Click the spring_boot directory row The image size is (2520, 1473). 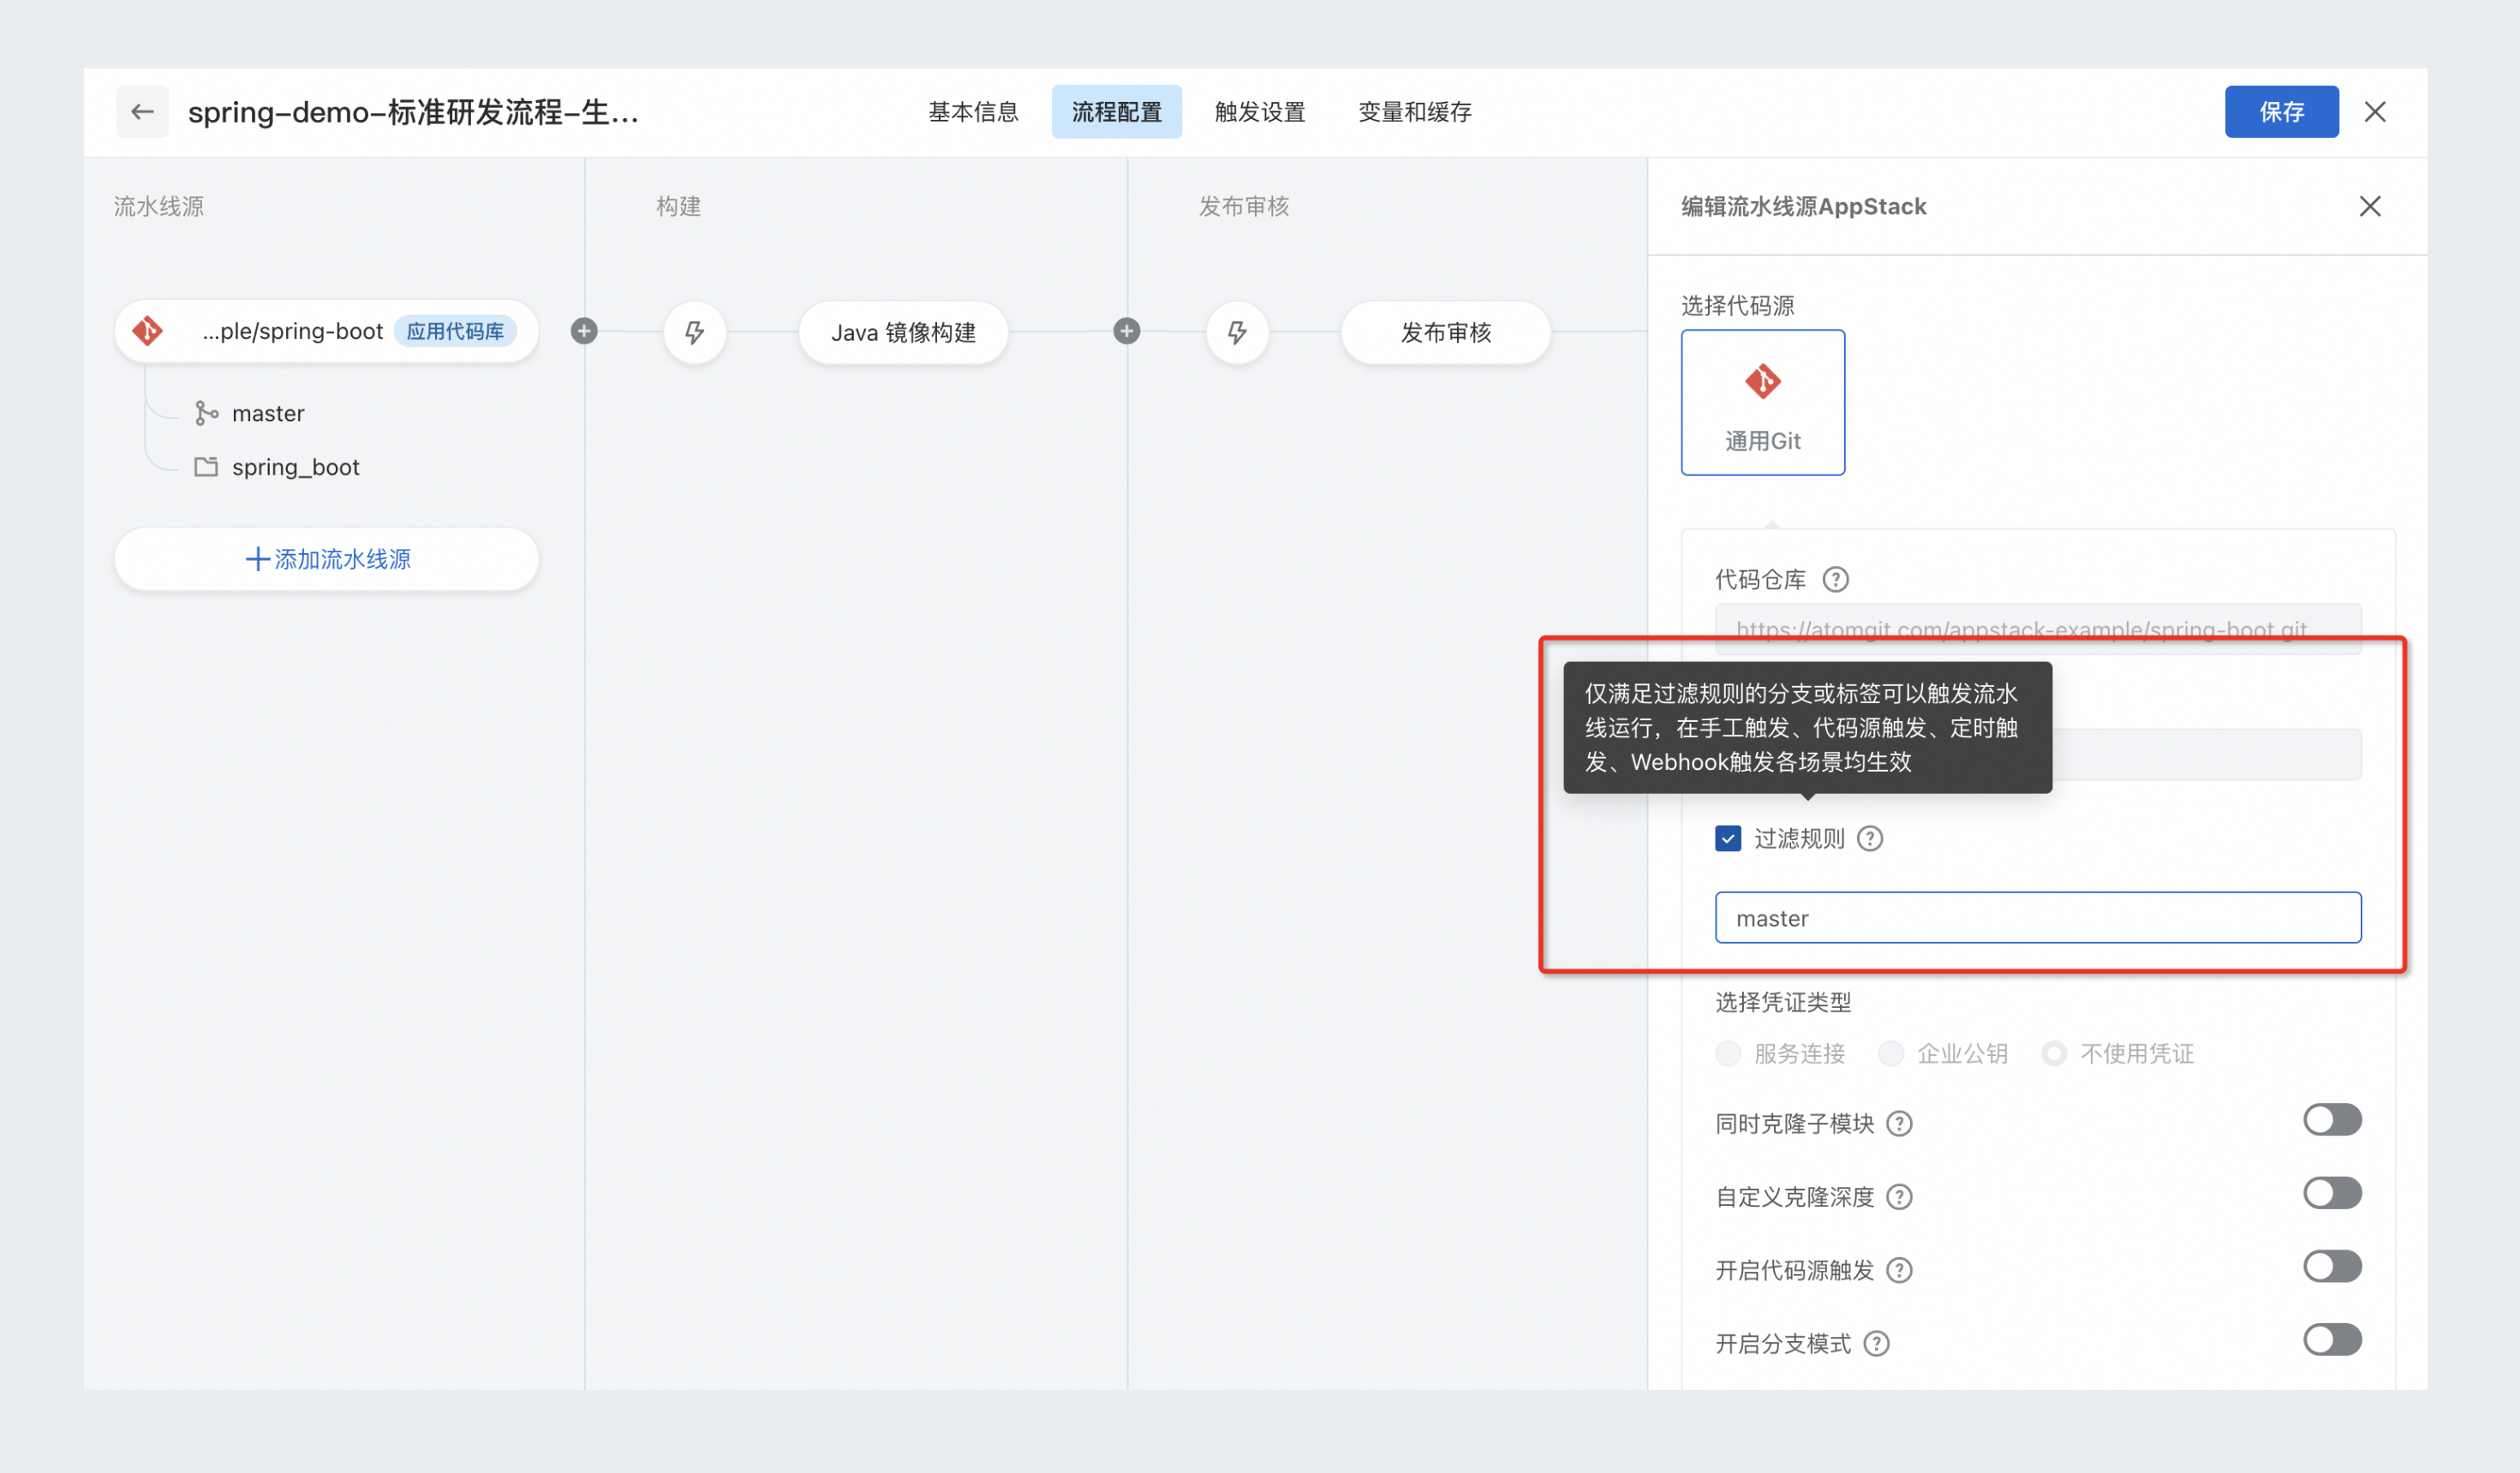tap(277, 467)
